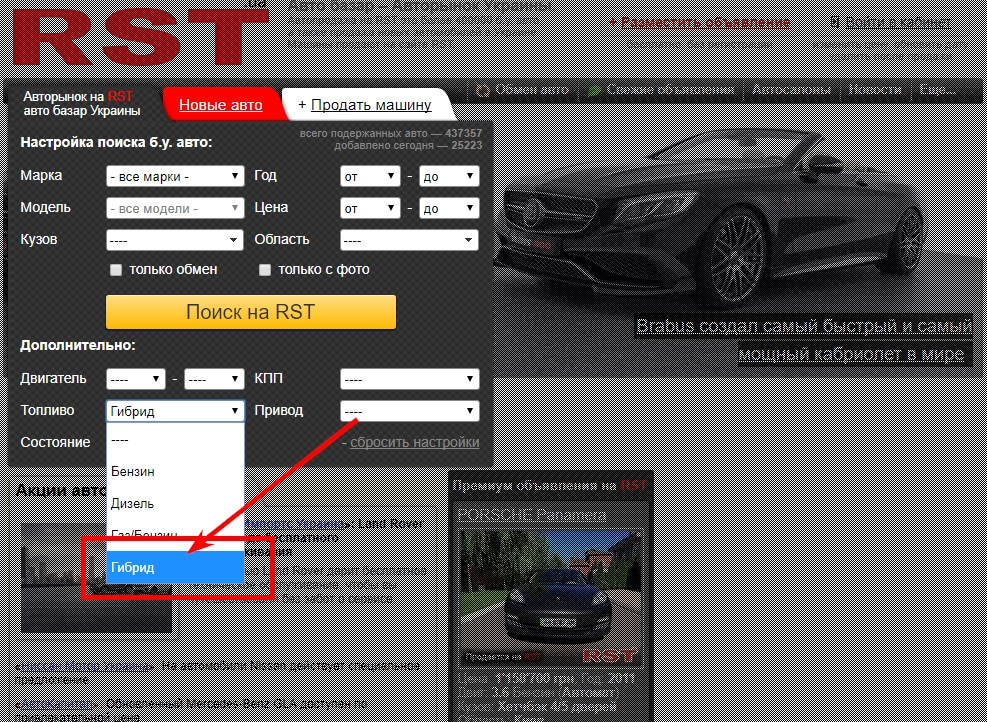Click the Porsche Panamera photo thumbnail

point(550,598)
